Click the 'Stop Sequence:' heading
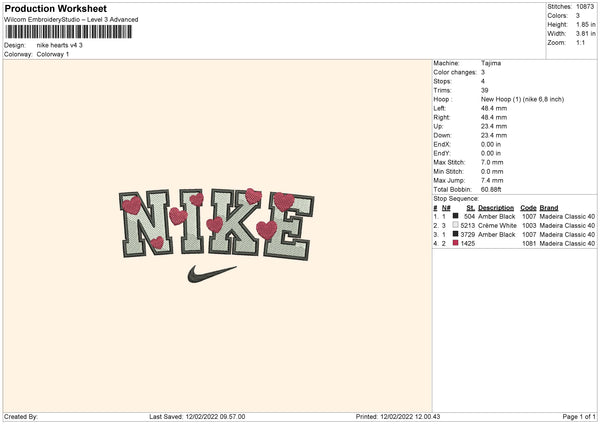This screenshot has height=424, width=600. [456, 199]
